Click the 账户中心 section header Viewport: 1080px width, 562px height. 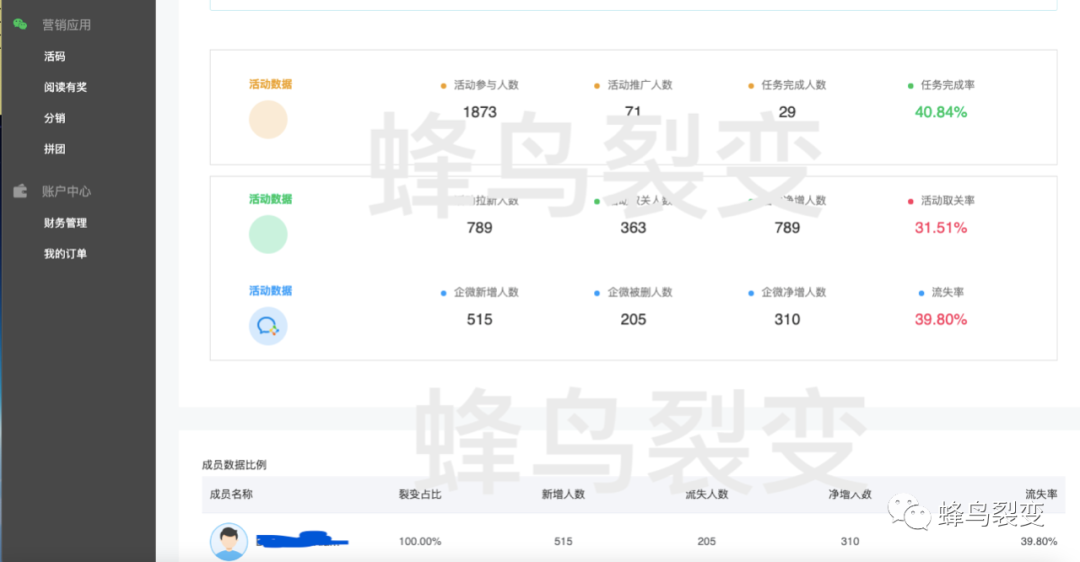(x=66, y=191)
